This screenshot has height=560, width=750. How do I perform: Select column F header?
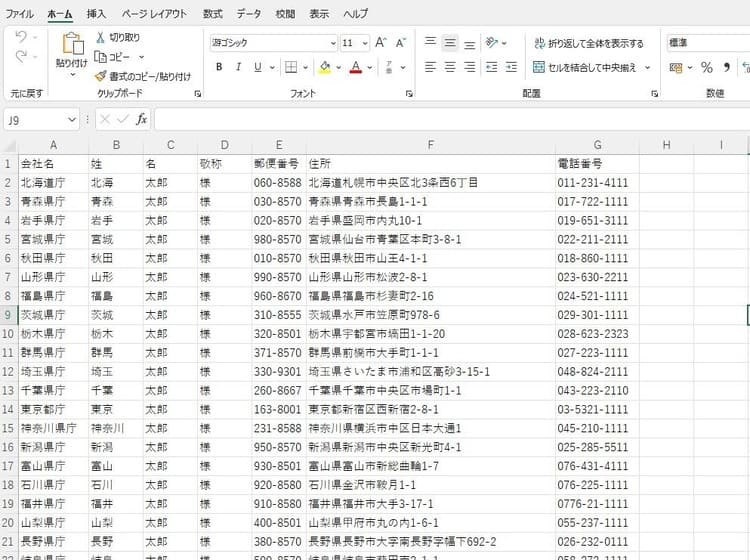430,145
